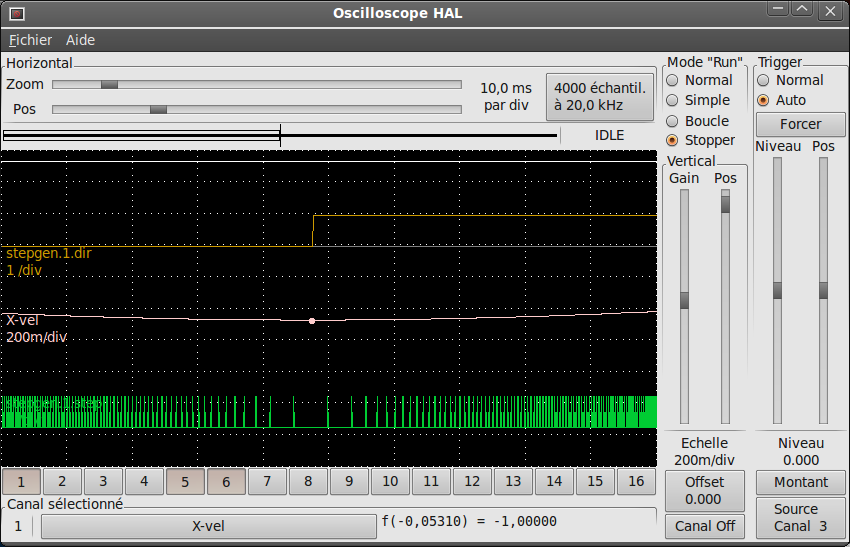Select channel 5 button

(185, 481)
